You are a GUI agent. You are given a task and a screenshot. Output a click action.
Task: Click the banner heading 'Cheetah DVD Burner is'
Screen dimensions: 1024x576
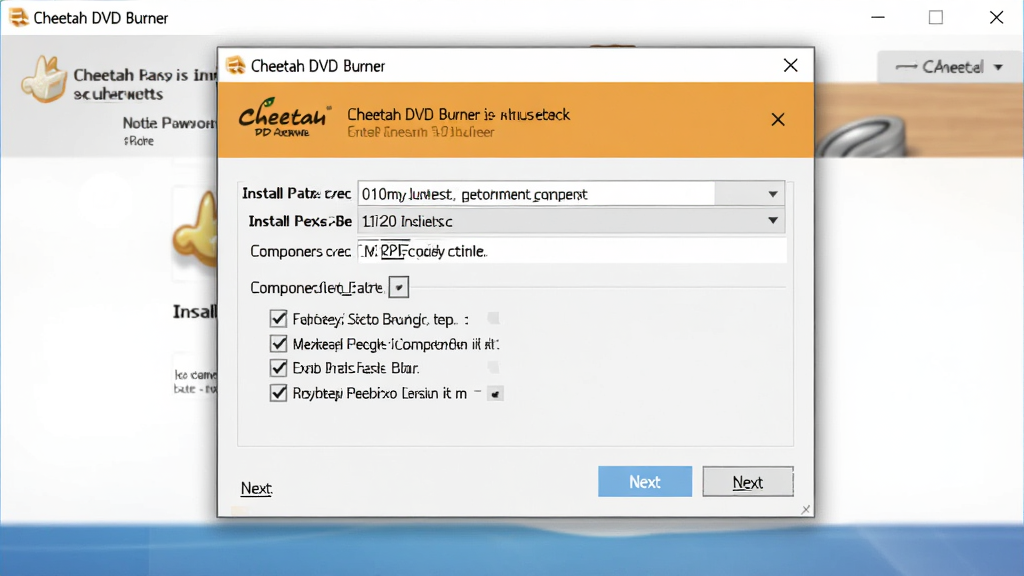coord(422,115)
